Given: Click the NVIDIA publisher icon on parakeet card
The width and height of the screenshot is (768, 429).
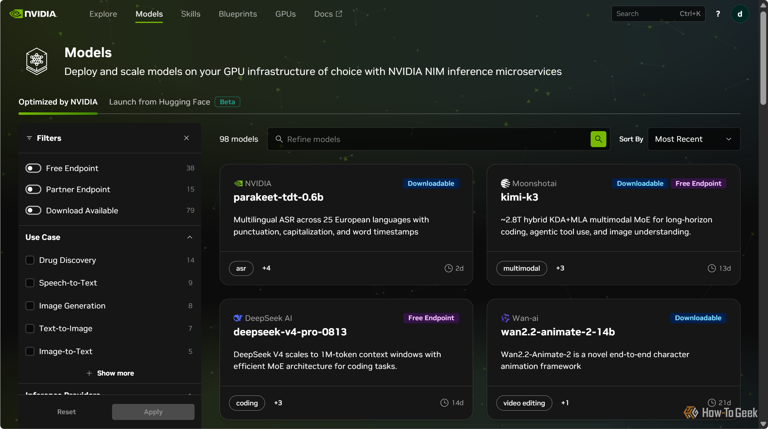Looking at the screenshot, I should (x=238, y=183).
